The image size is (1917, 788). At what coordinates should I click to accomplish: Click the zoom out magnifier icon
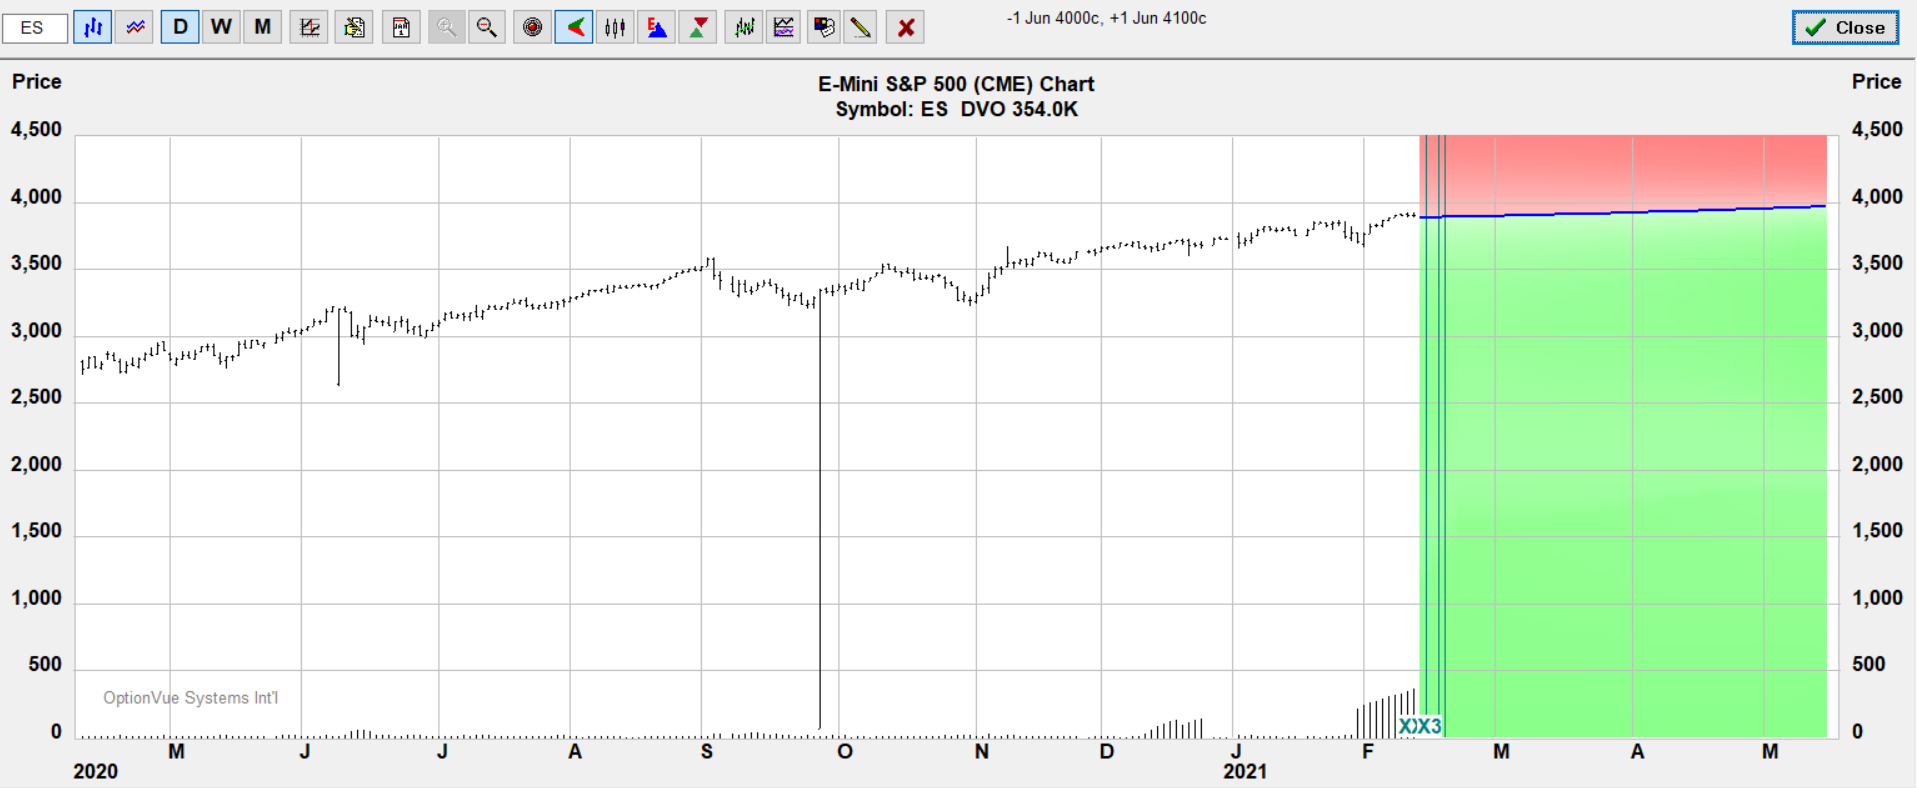tap(487, 28)
